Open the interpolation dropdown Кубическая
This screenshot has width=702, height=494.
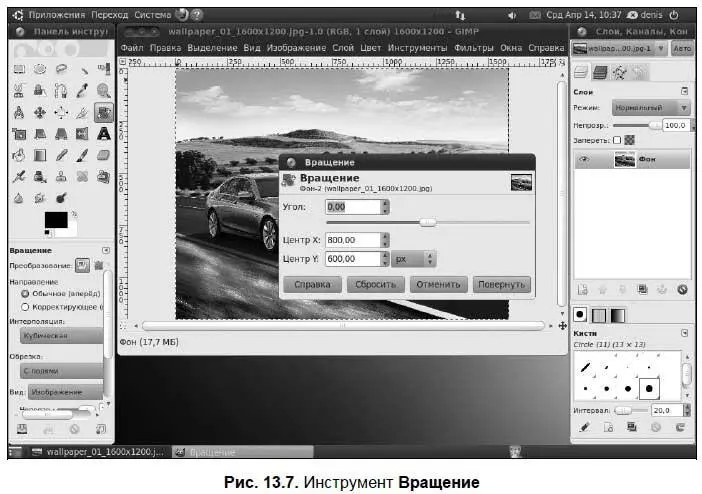62,336
